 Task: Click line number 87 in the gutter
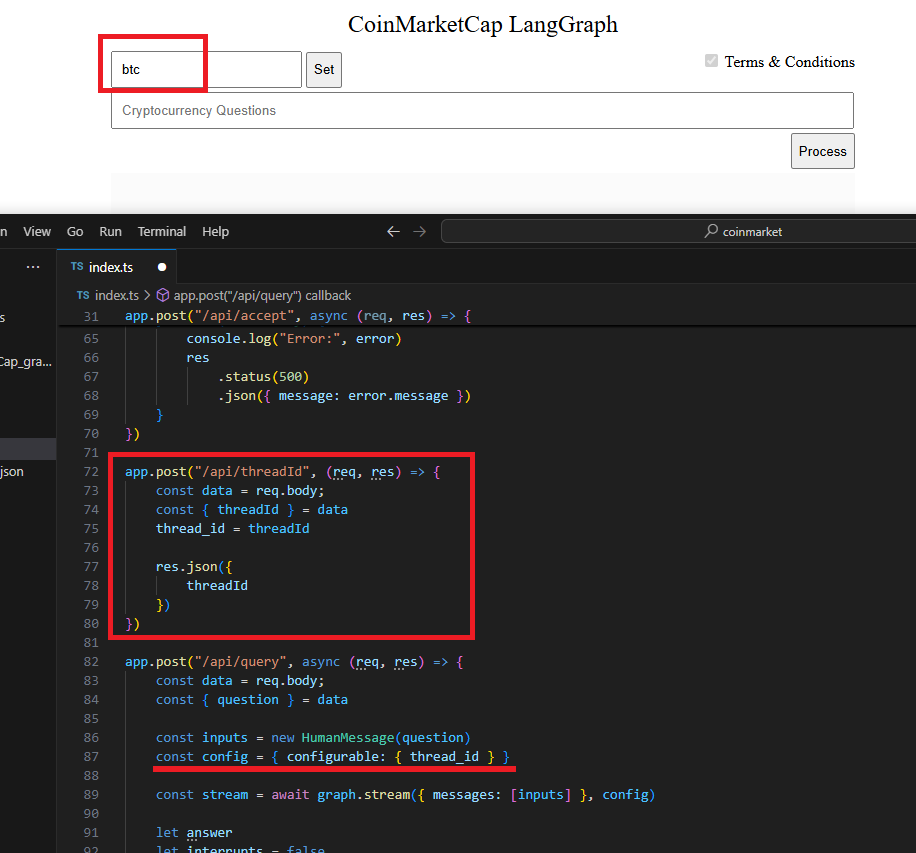(x=91, y=757)
